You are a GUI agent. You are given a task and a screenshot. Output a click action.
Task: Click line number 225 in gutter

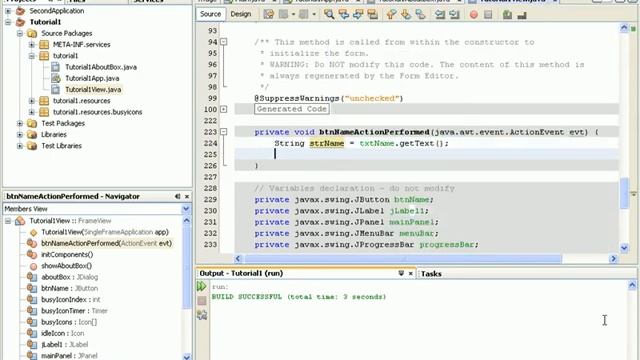click(210, 155)
